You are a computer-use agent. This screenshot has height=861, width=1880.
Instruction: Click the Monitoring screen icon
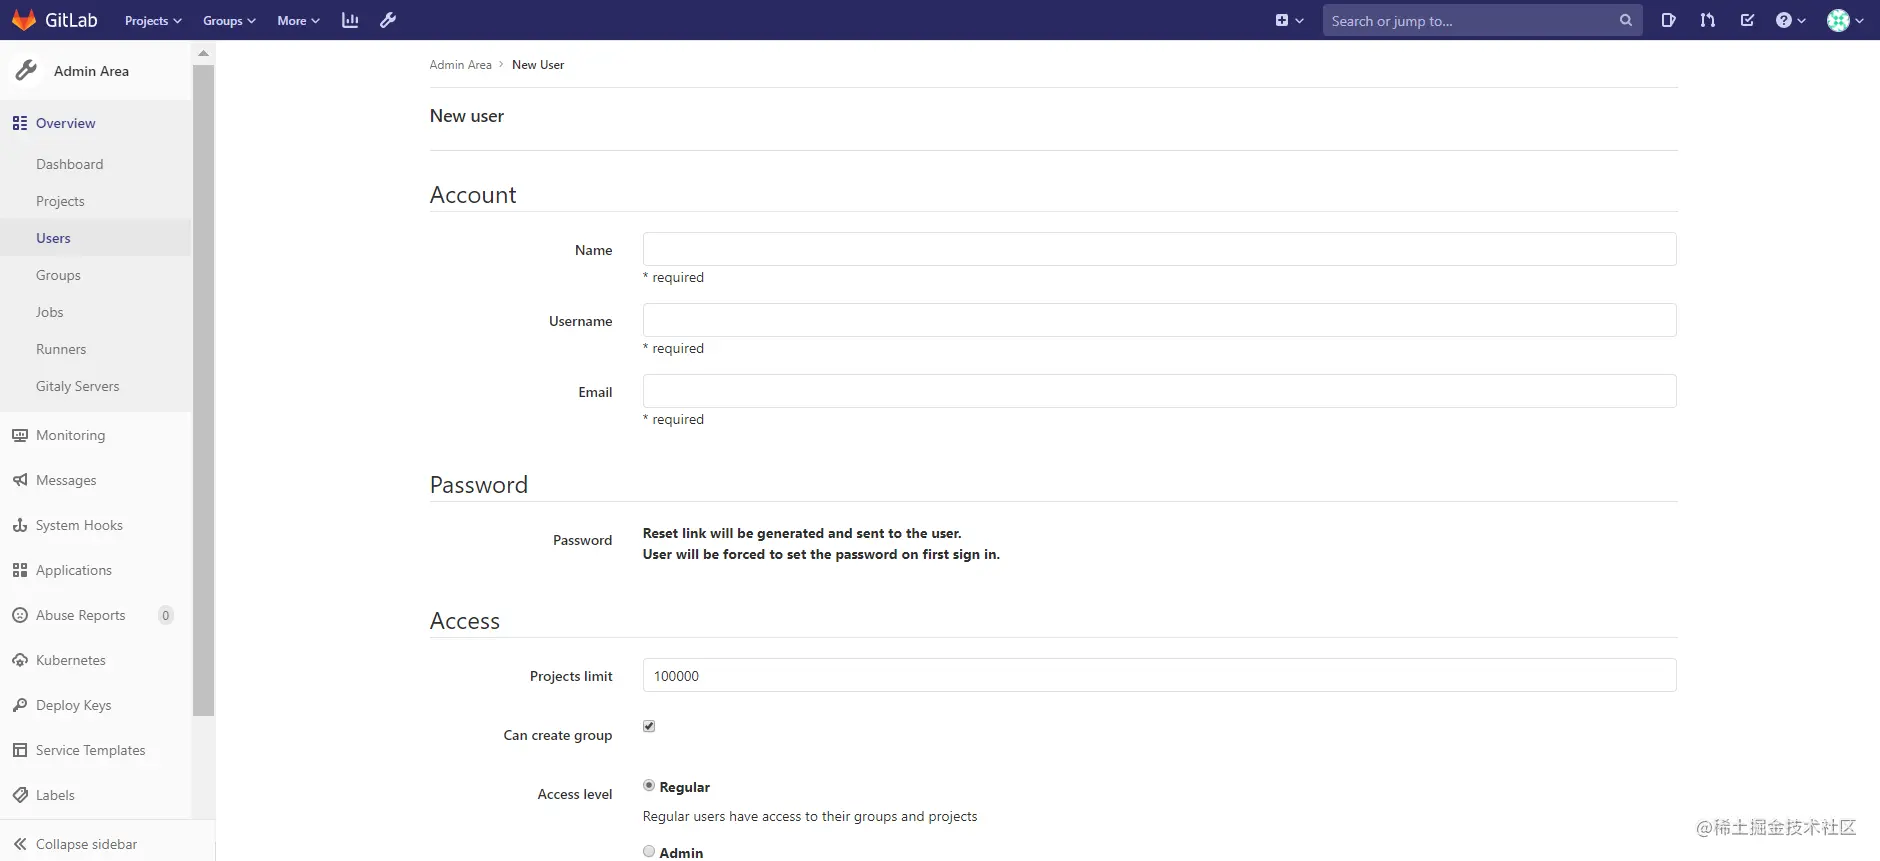click(x=20, y=435)
